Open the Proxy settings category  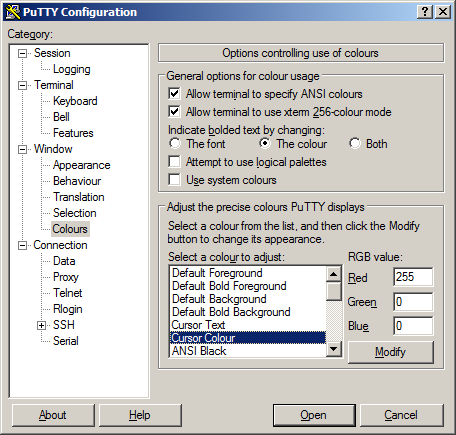click(66, 277)
